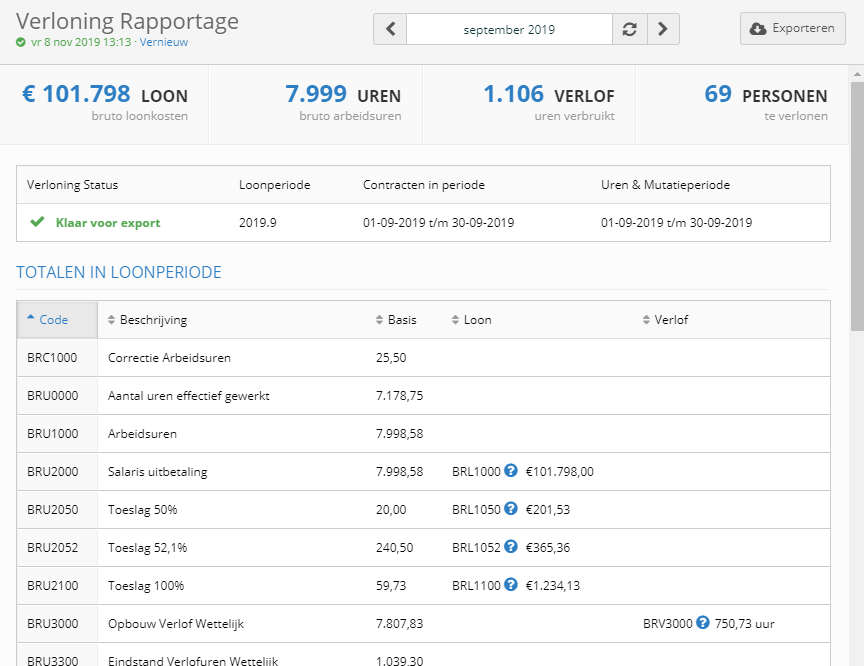Open help icon next to BRL1000

click(511, 470)
